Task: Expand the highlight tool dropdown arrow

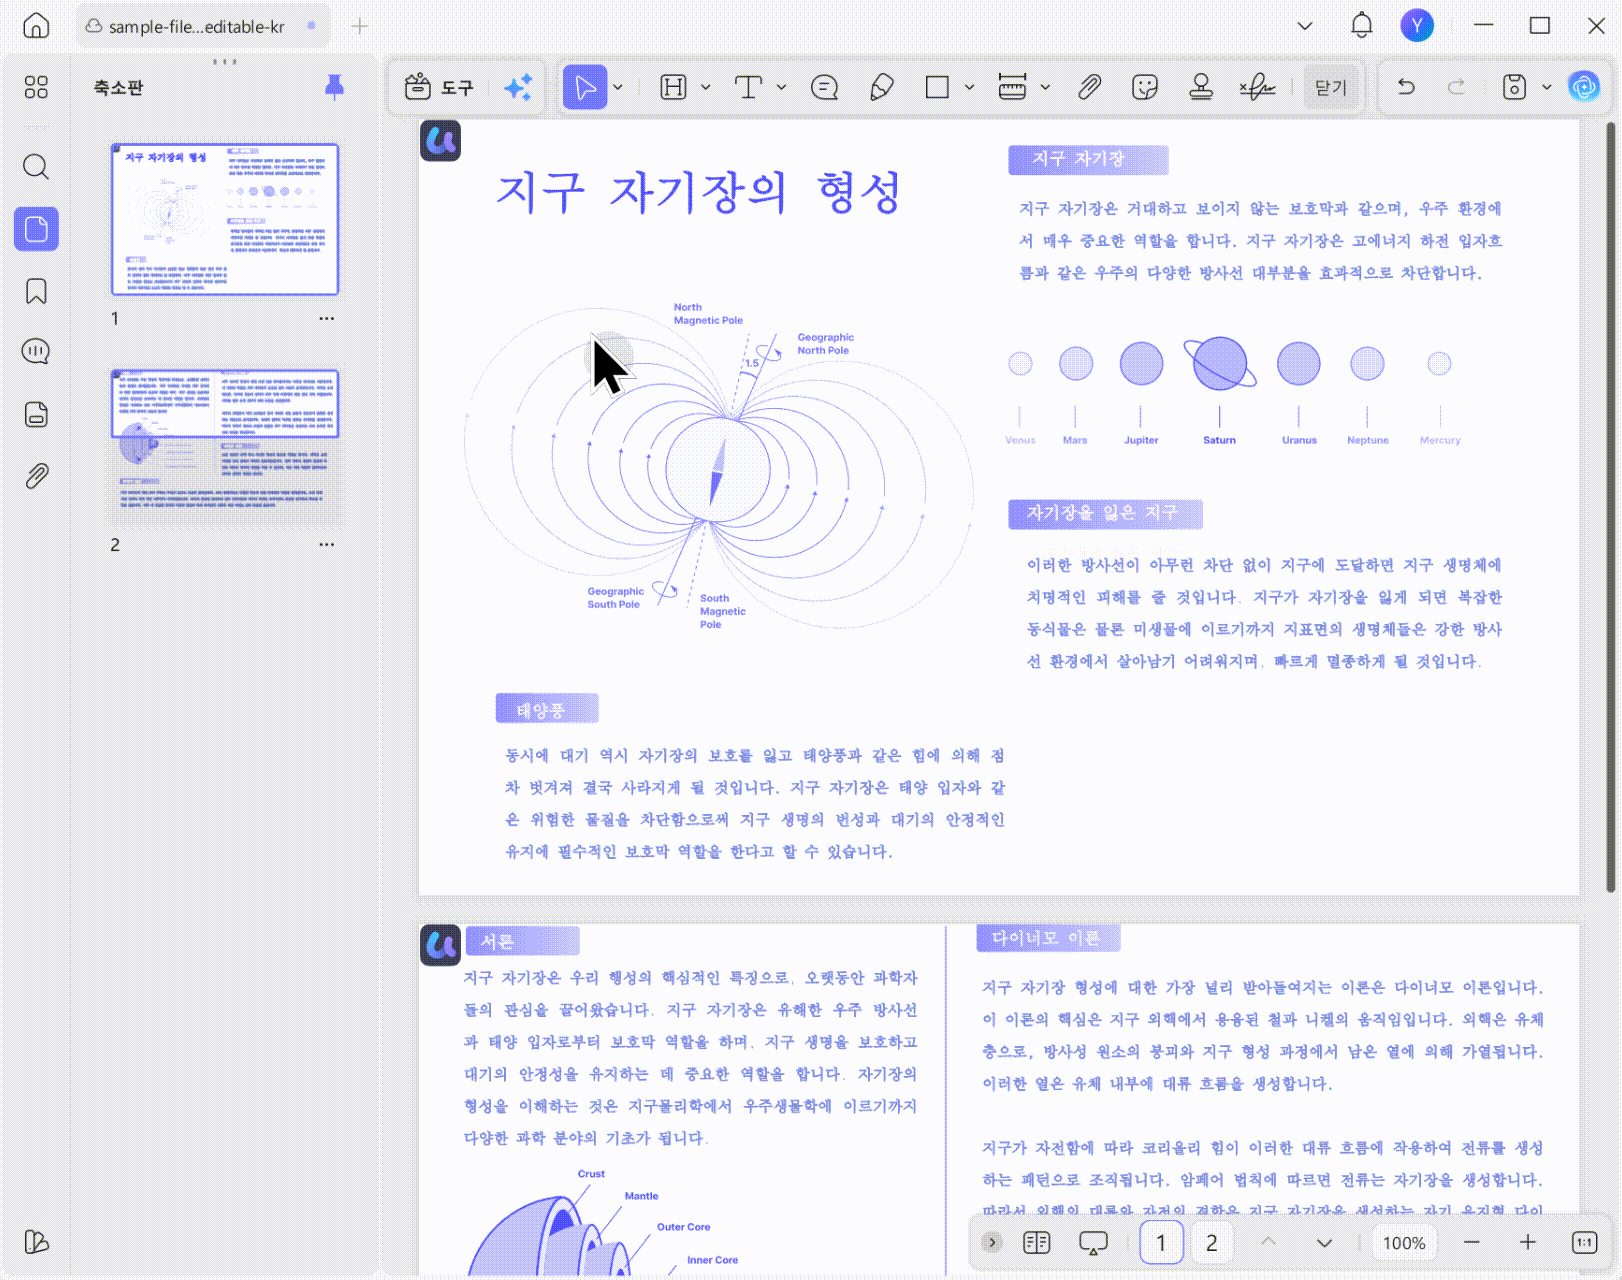Action: pyautogui.click(x=706, y=88)
